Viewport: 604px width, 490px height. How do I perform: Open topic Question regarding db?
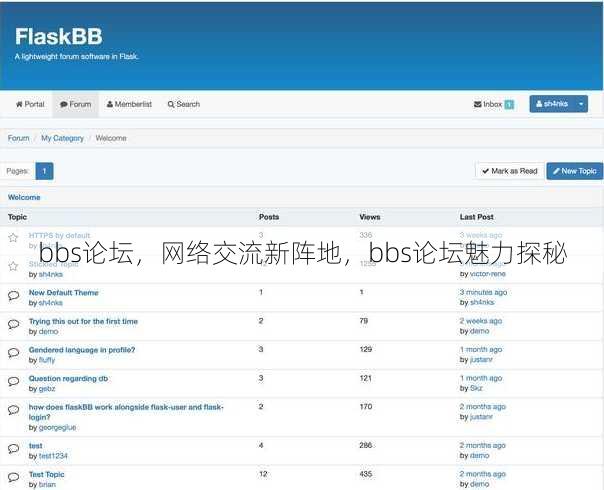pos(68,378)
